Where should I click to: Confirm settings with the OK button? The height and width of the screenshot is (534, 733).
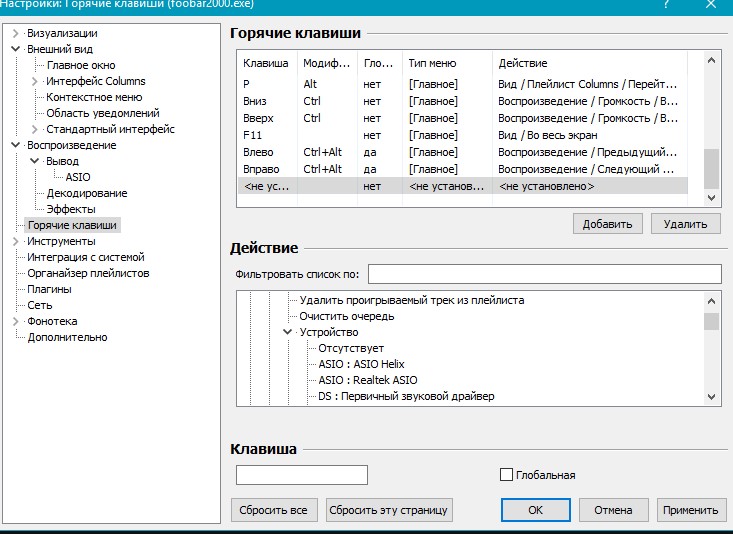(x=535, y=510)
